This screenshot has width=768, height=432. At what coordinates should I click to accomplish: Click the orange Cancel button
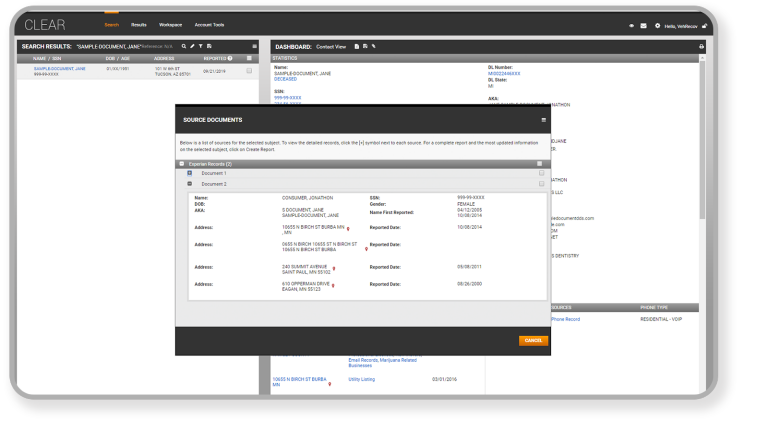click(x=533, y=340)
